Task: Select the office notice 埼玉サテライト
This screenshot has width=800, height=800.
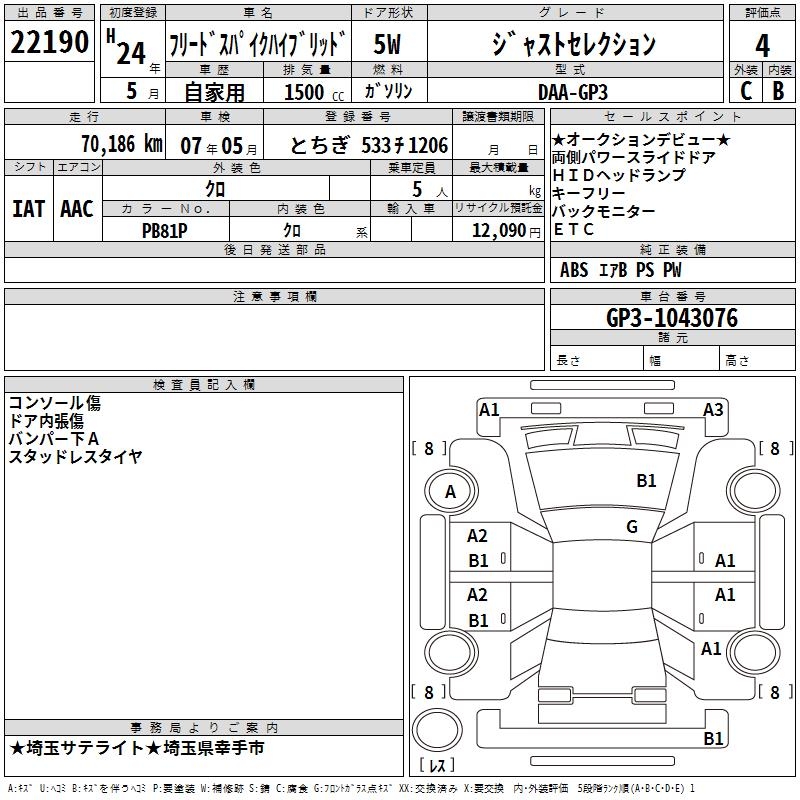Action: [x=85, y=748]
